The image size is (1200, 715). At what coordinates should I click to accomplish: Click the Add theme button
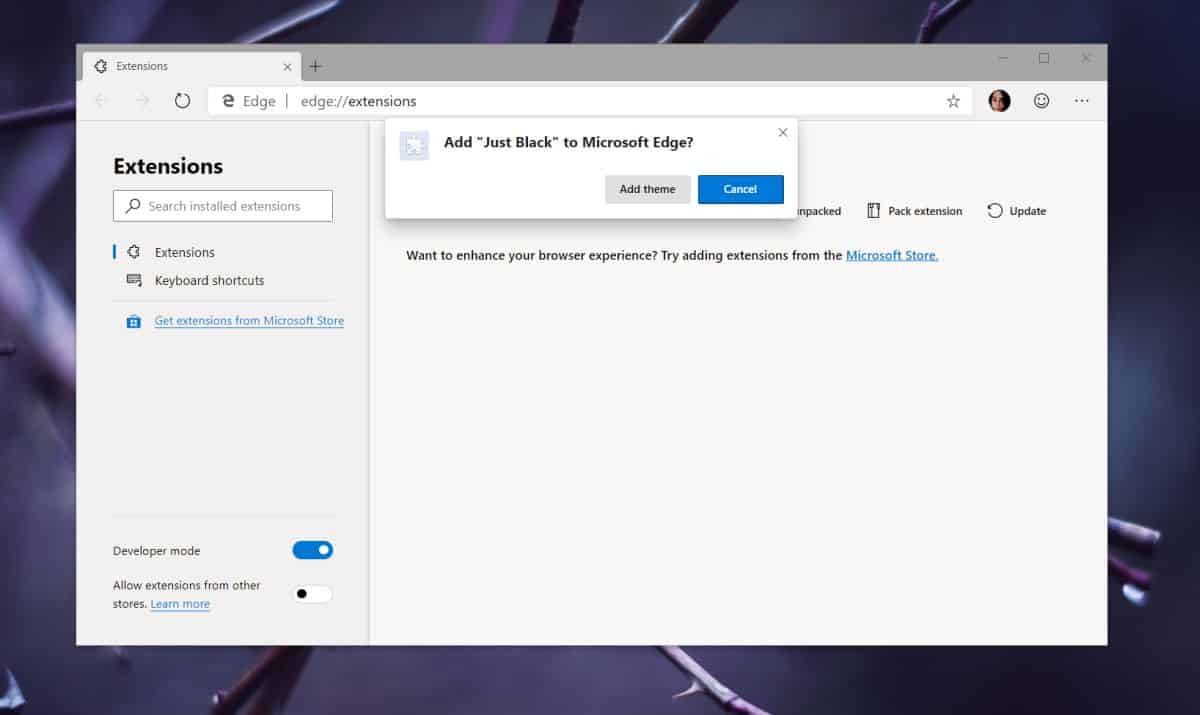(647, 189)
